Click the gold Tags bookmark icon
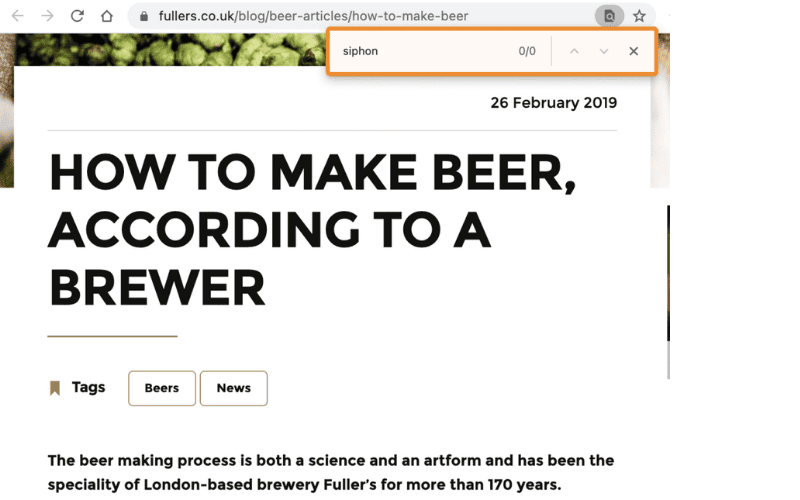Viewport: 800px width, 500px height. click(x=55, y=388)
